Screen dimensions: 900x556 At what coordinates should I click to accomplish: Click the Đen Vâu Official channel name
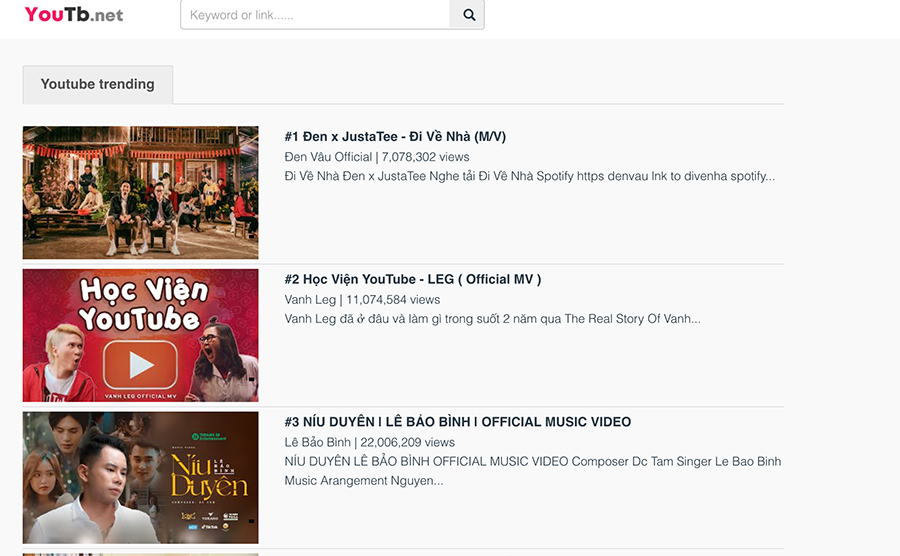328,157
